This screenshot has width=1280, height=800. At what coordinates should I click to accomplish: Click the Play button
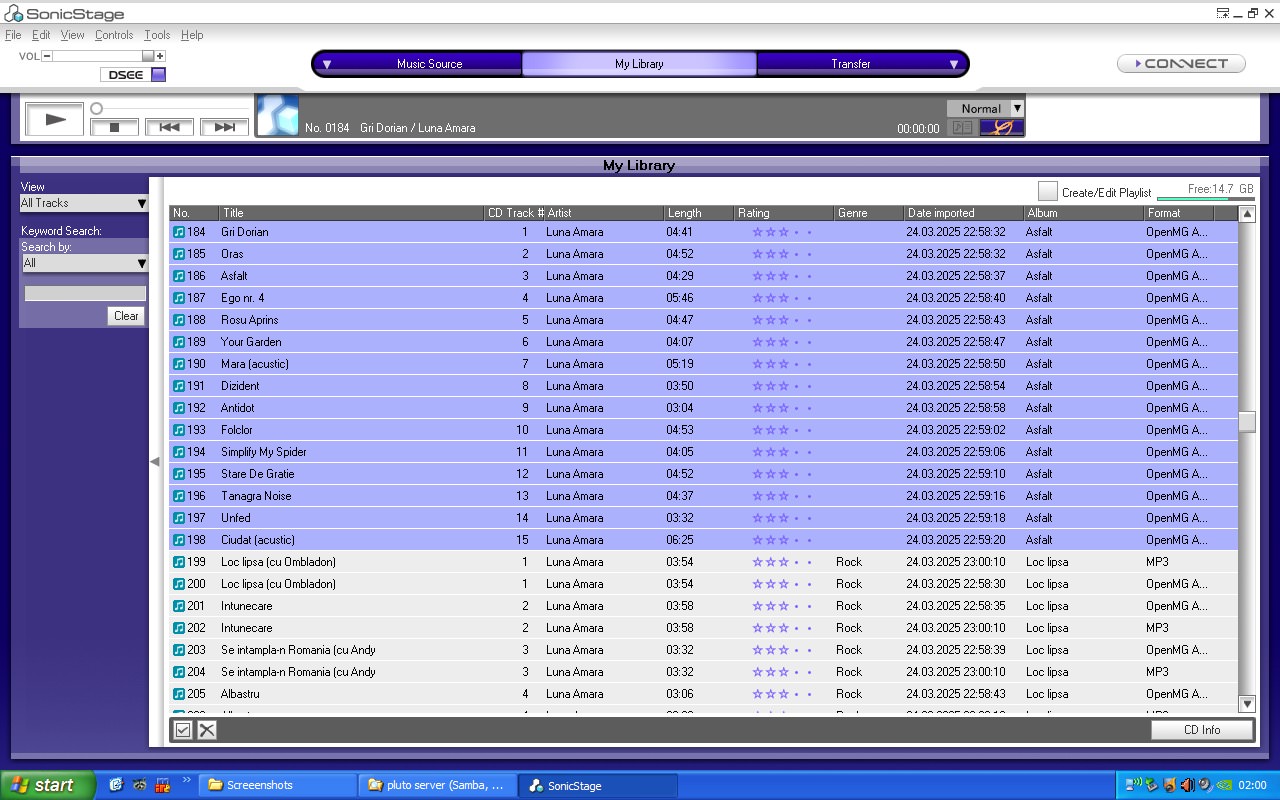pos(55,119)
